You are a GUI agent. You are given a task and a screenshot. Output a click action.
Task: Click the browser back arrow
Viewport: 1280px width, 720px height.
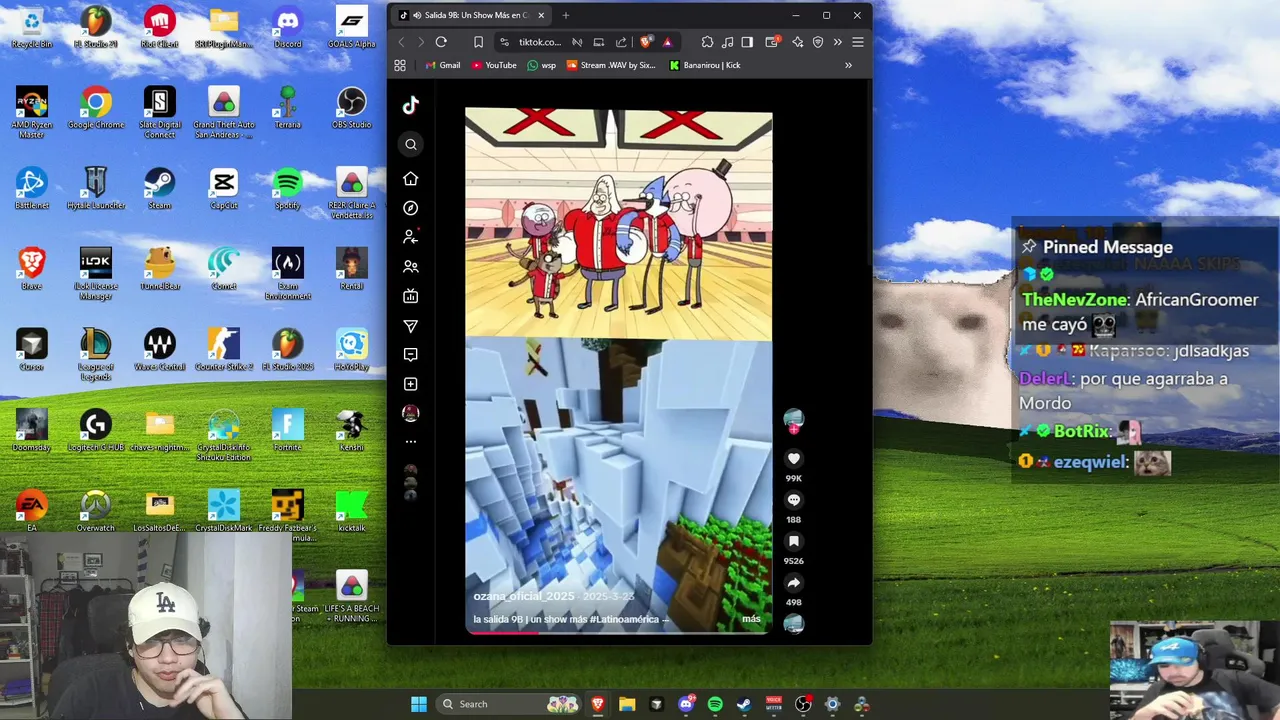(401, 42)
